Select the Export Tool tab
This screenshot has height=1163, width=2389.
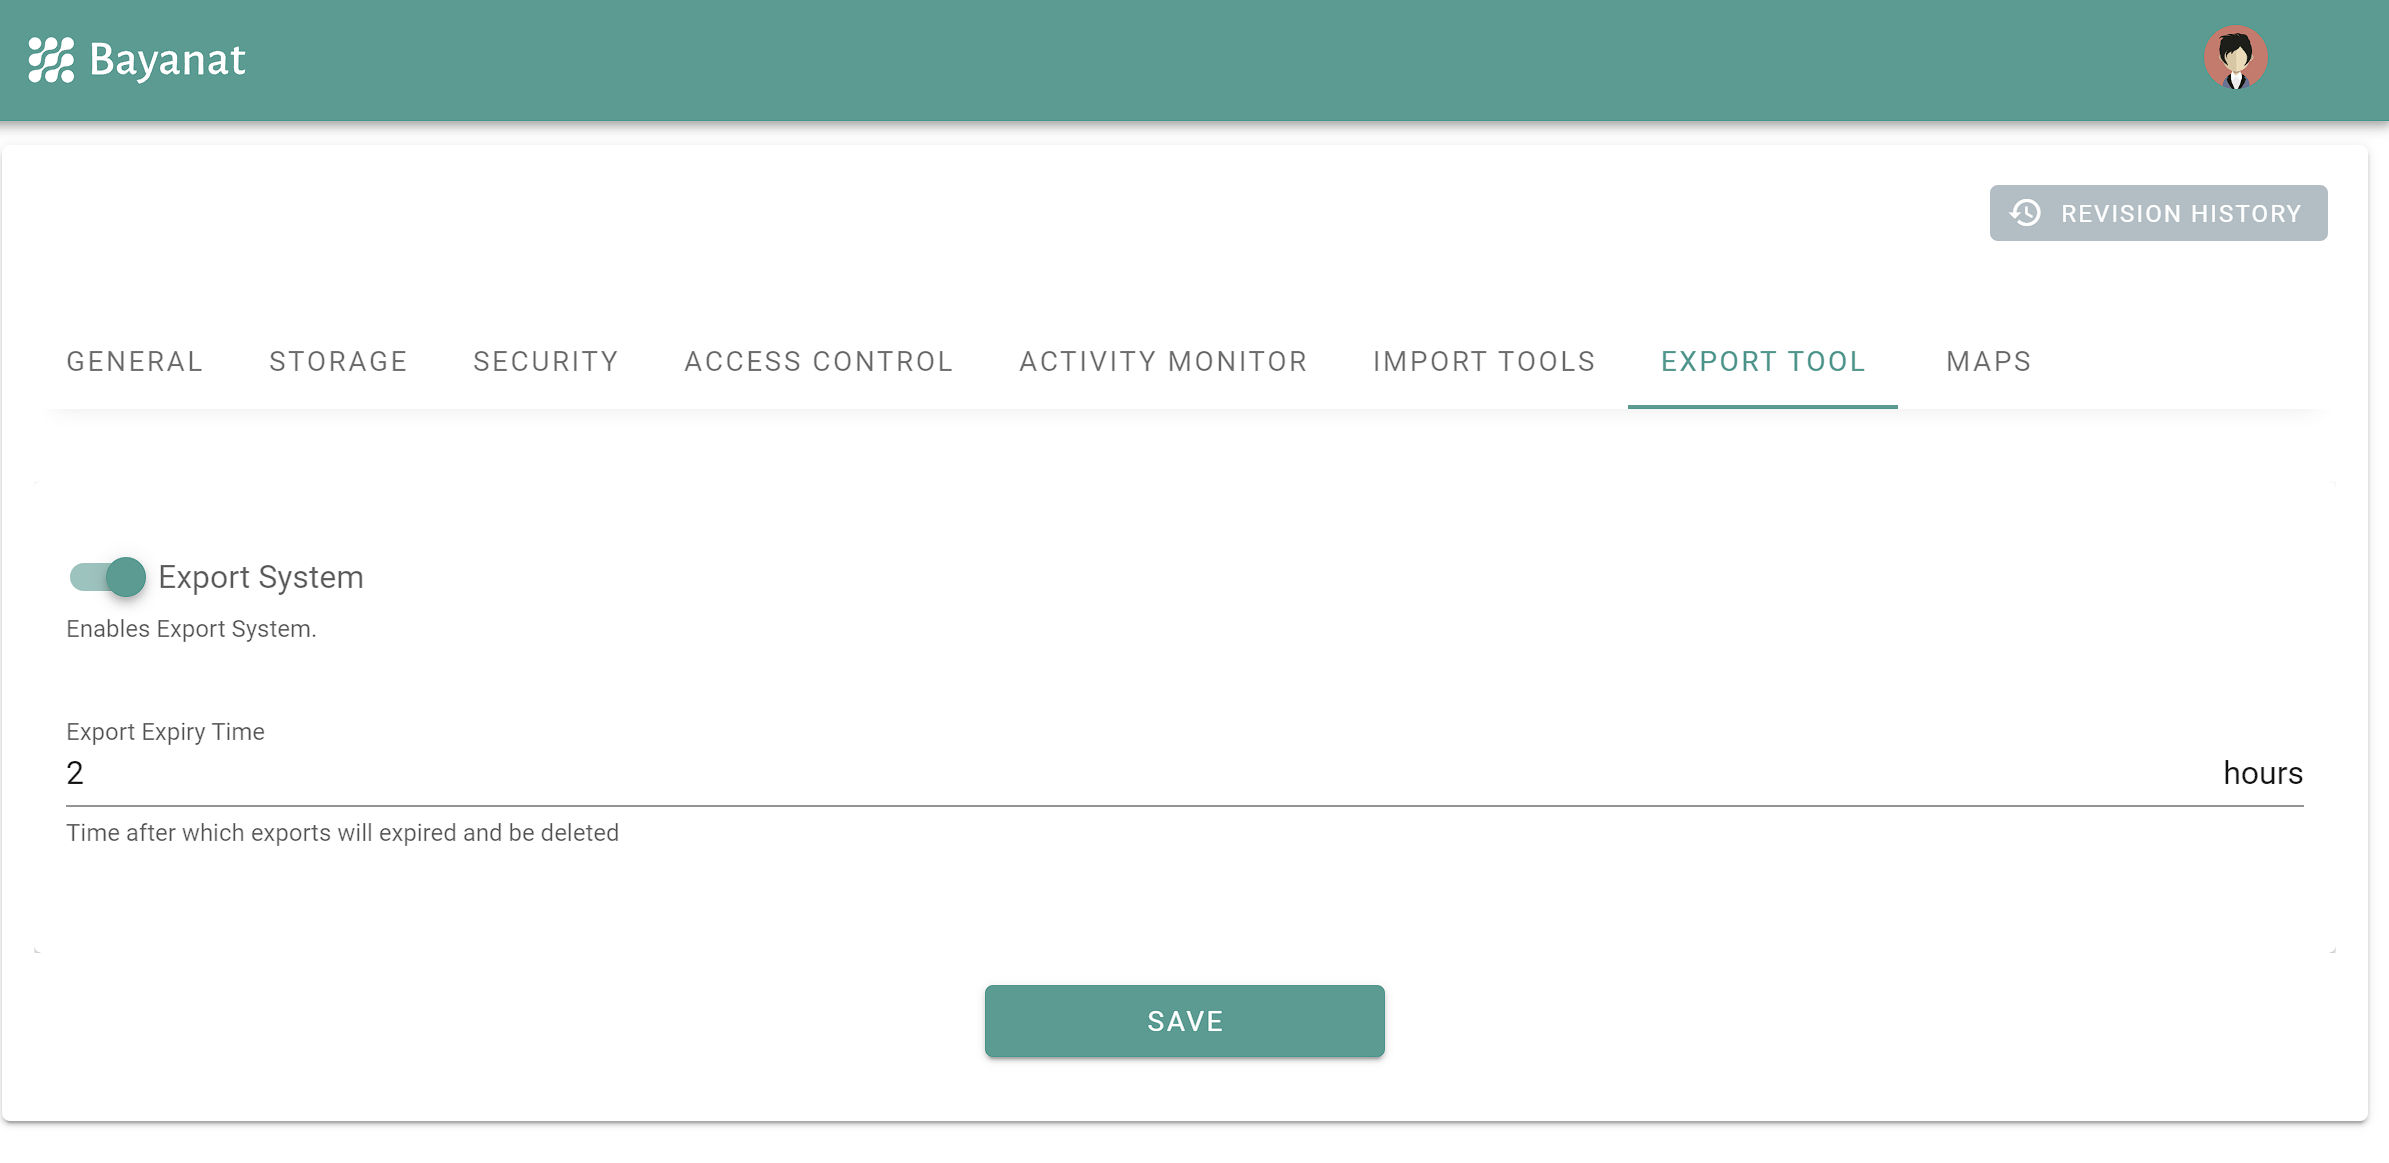pos(1763,361)
